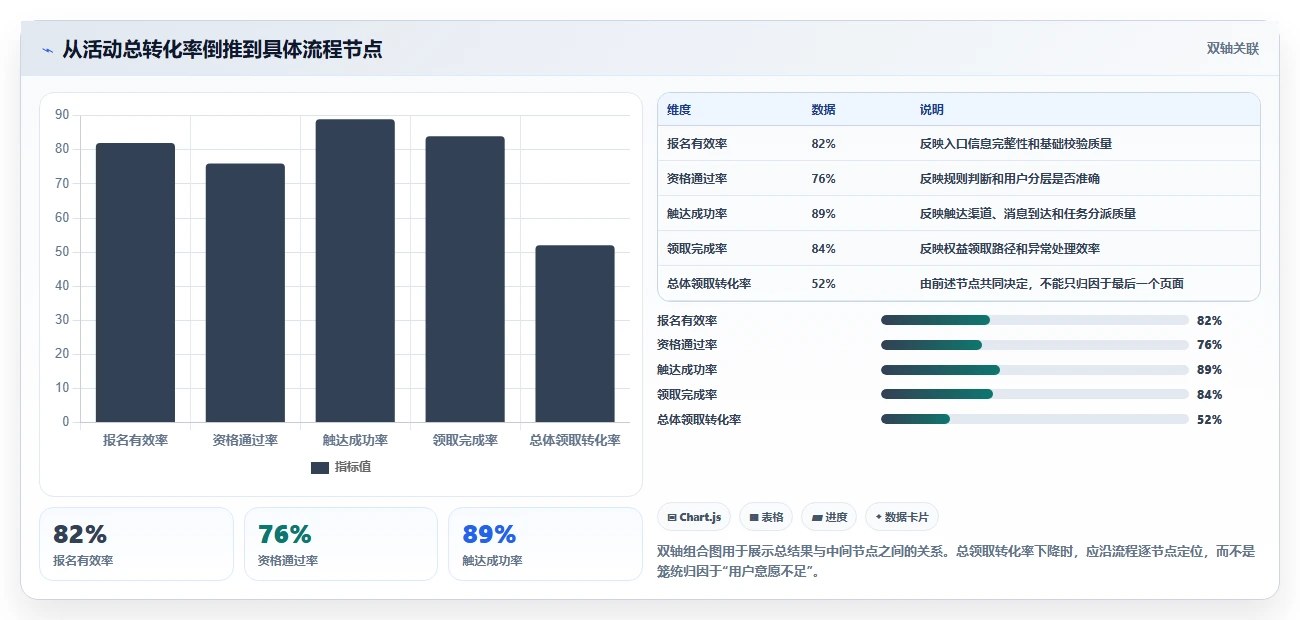Click the 82% label beside progress bar
The width and height of the screenshot is (1300, 620).
tap(1209, 321)
